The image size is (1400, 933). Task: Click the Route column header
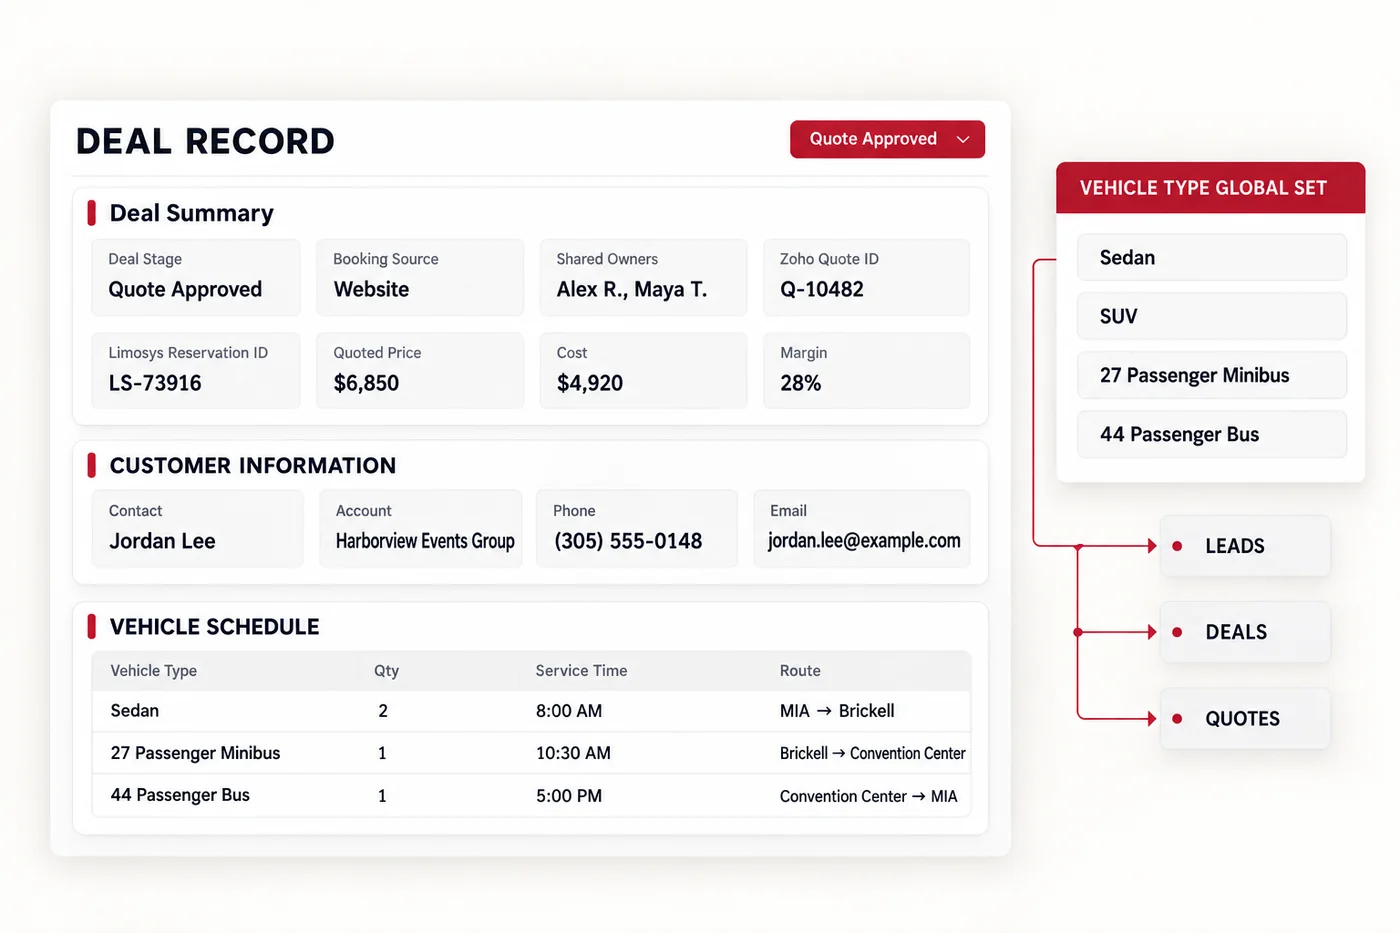pyautogui.click(x=800, y=671)
